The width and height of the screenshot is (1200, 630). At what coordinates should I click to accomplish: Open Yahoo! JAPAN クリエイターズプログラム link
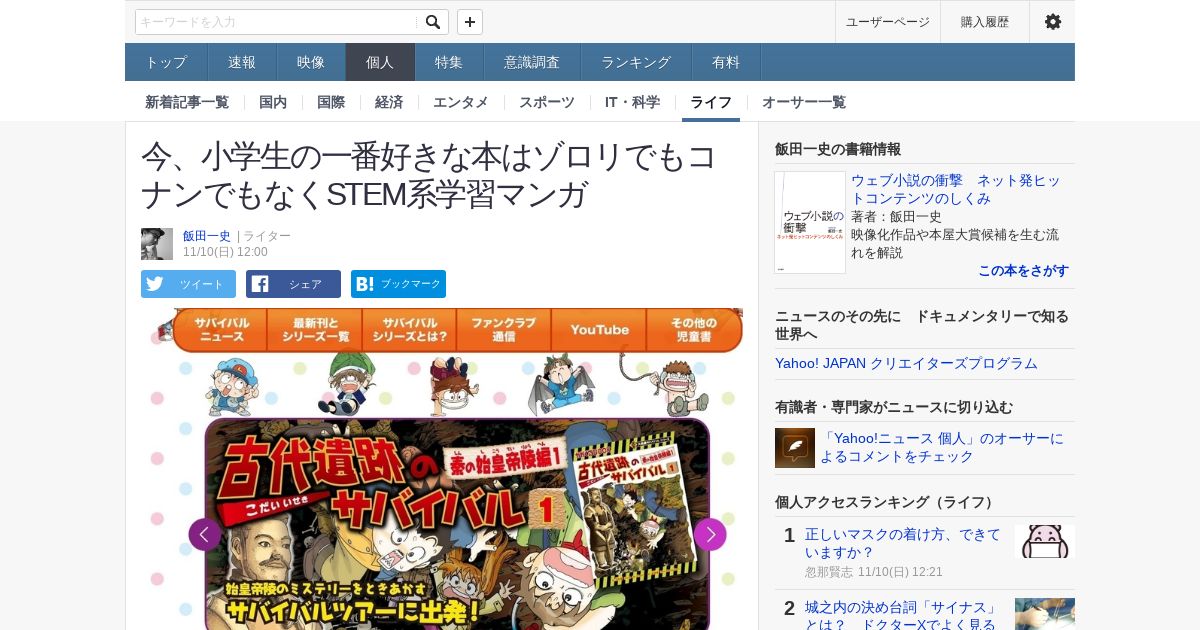[x=906, y=363]
